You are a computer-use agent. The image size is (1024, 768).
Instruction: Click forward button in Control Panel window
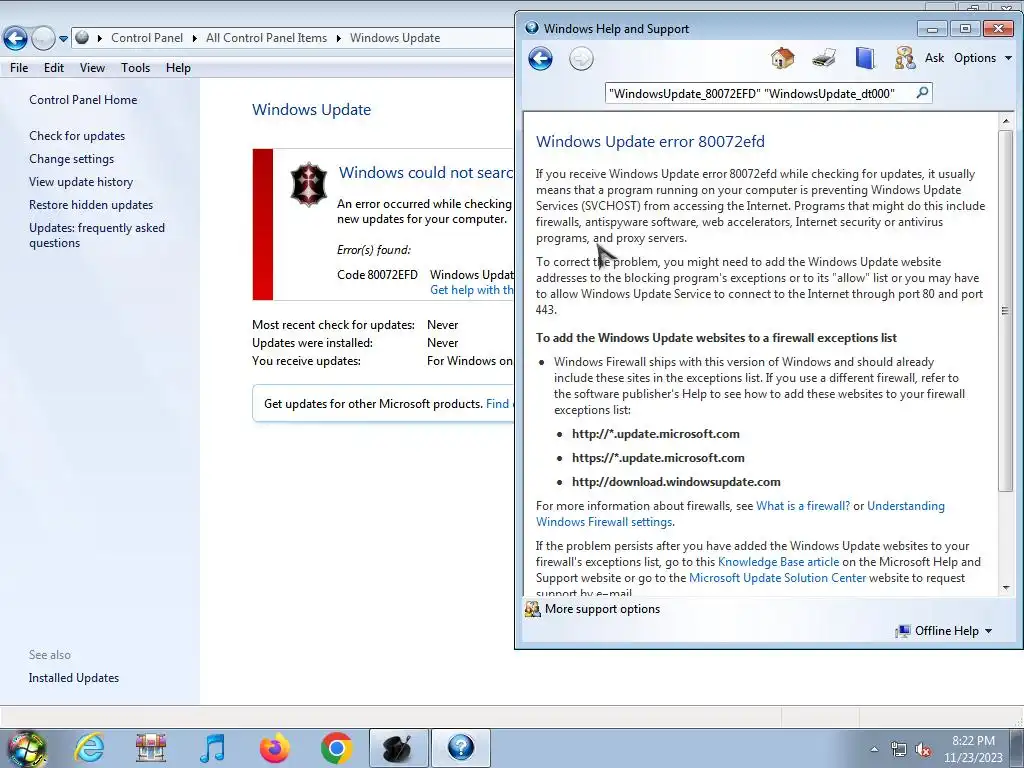click(43, 38)
